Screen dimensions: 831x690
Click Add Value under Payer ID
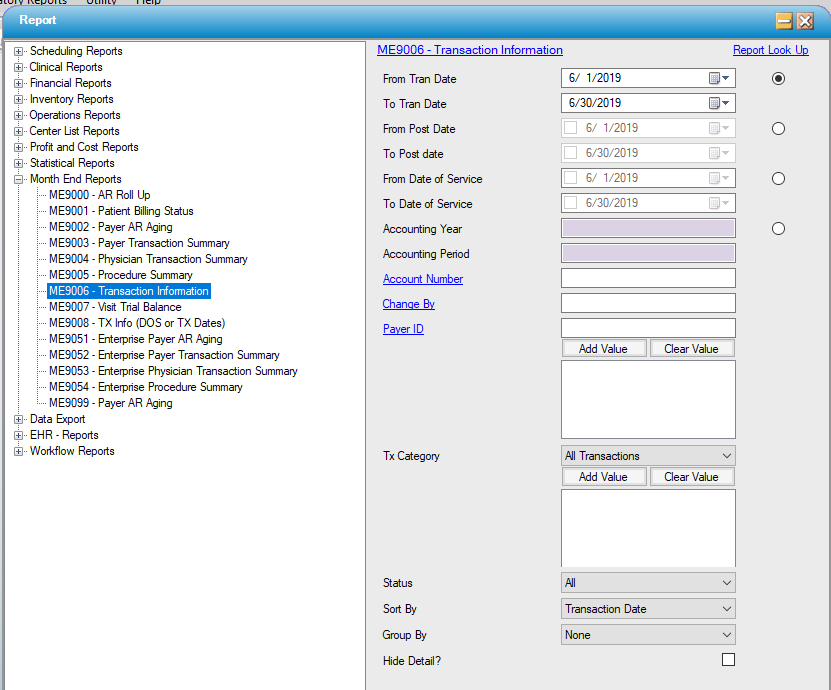[603, 349]
